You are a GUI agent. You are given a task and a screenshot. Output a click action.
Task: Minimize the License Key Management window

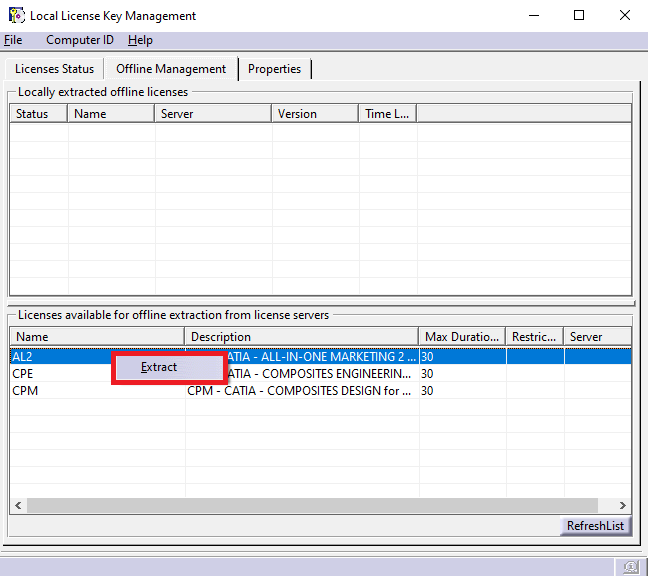pos(533,16)
